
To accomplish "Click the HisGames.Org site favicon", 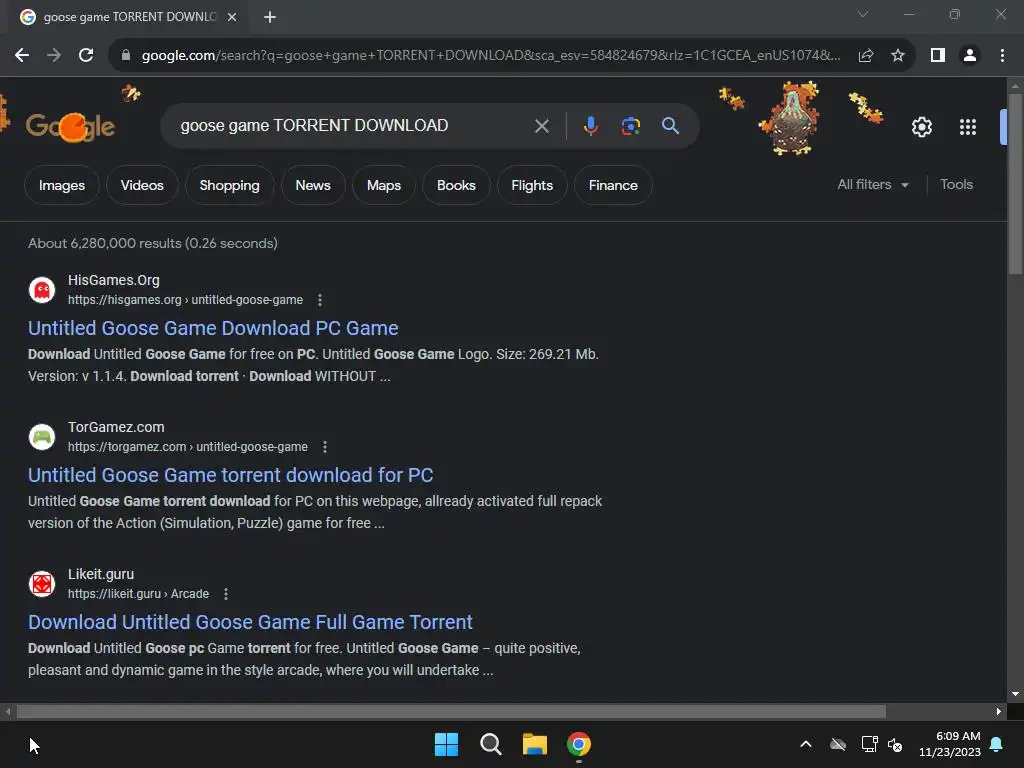I will point(42,289).
